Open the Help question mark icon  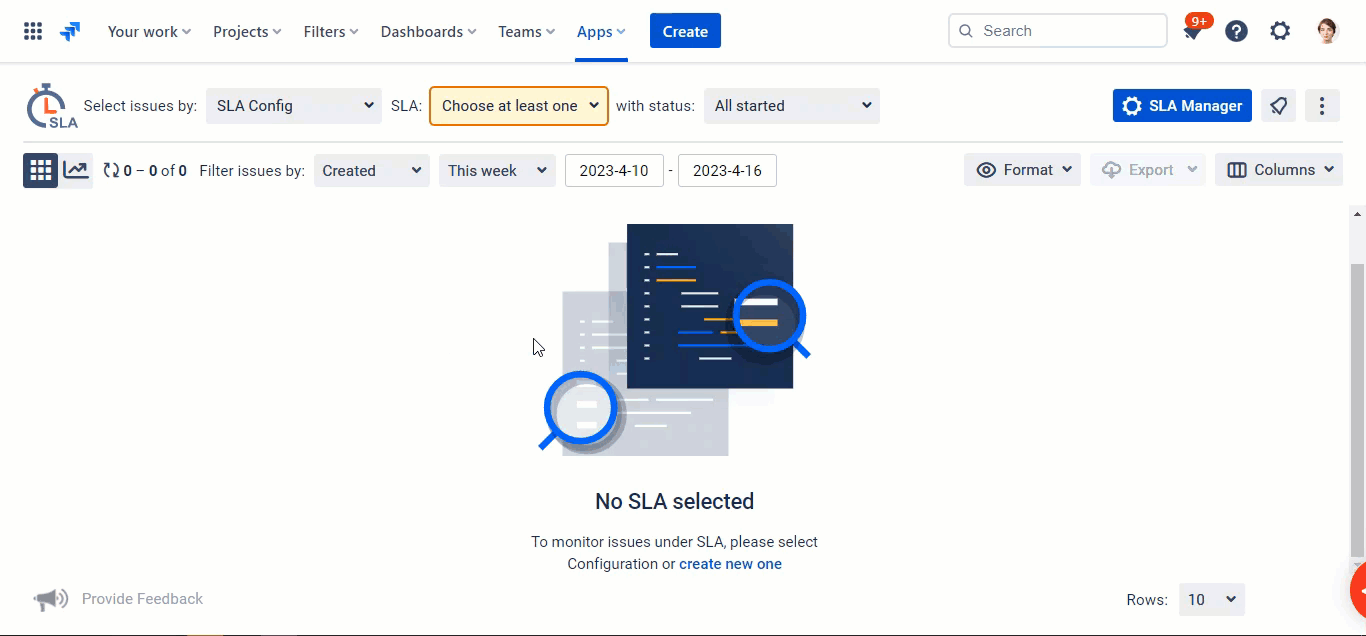[x=1236, y=31]
